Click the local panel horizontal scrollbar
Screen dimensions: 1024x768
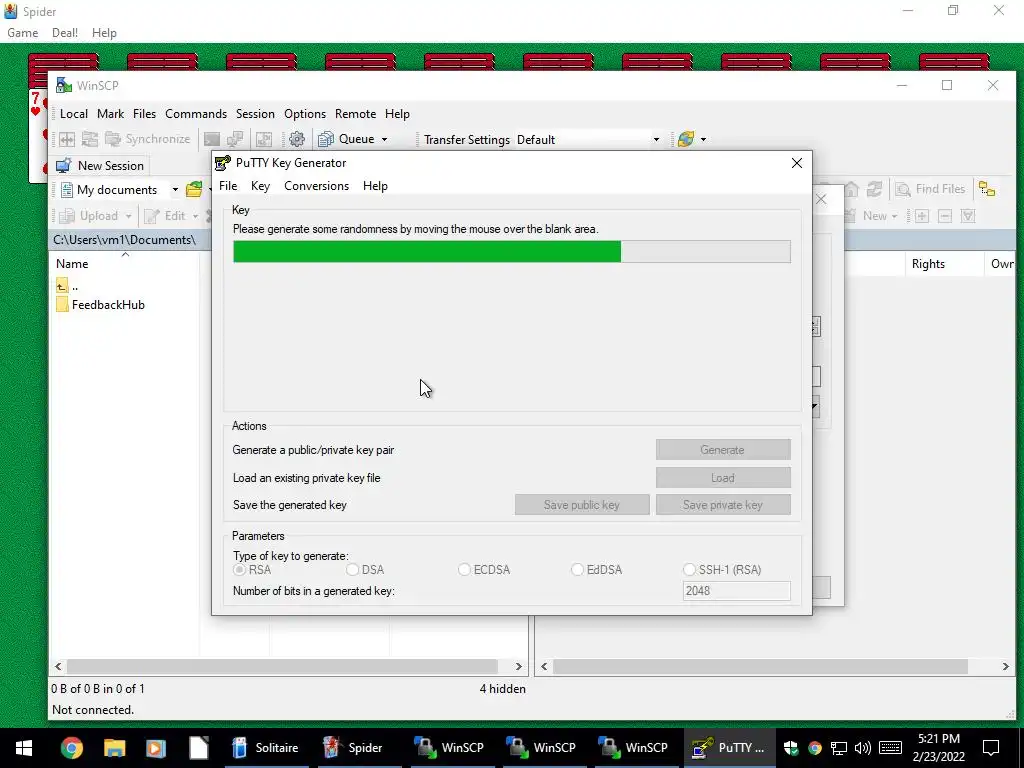coord(288,667)
